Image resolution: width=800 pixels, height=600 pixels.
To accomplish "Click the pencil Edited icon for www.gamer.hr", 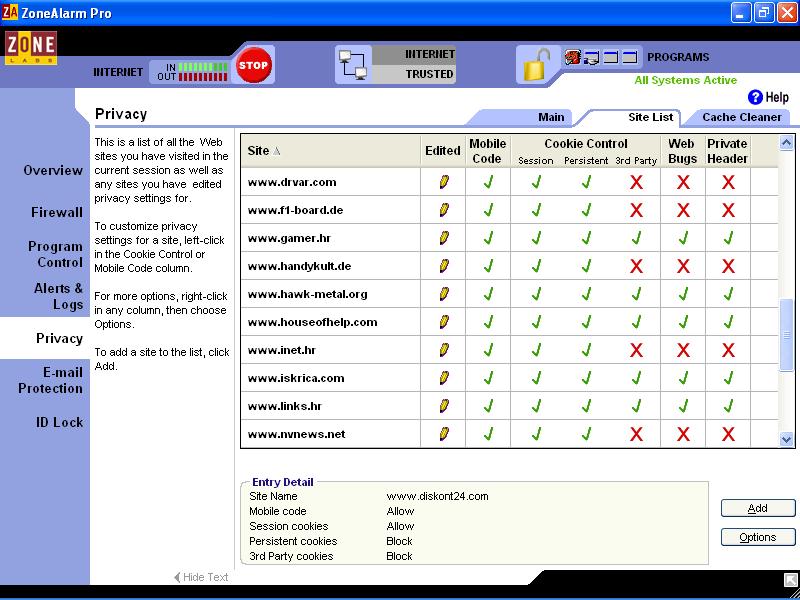I will pyautogui.click(x=443, y=238).
